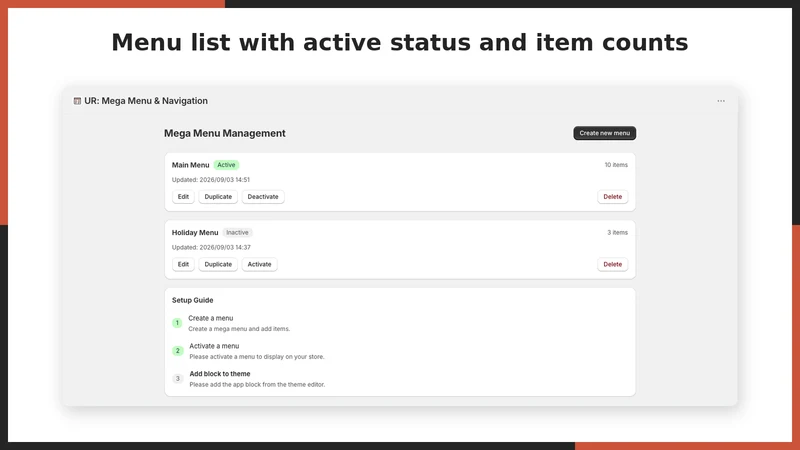
Task: Open the three-dot more options menu
Action: pos(721,101)
